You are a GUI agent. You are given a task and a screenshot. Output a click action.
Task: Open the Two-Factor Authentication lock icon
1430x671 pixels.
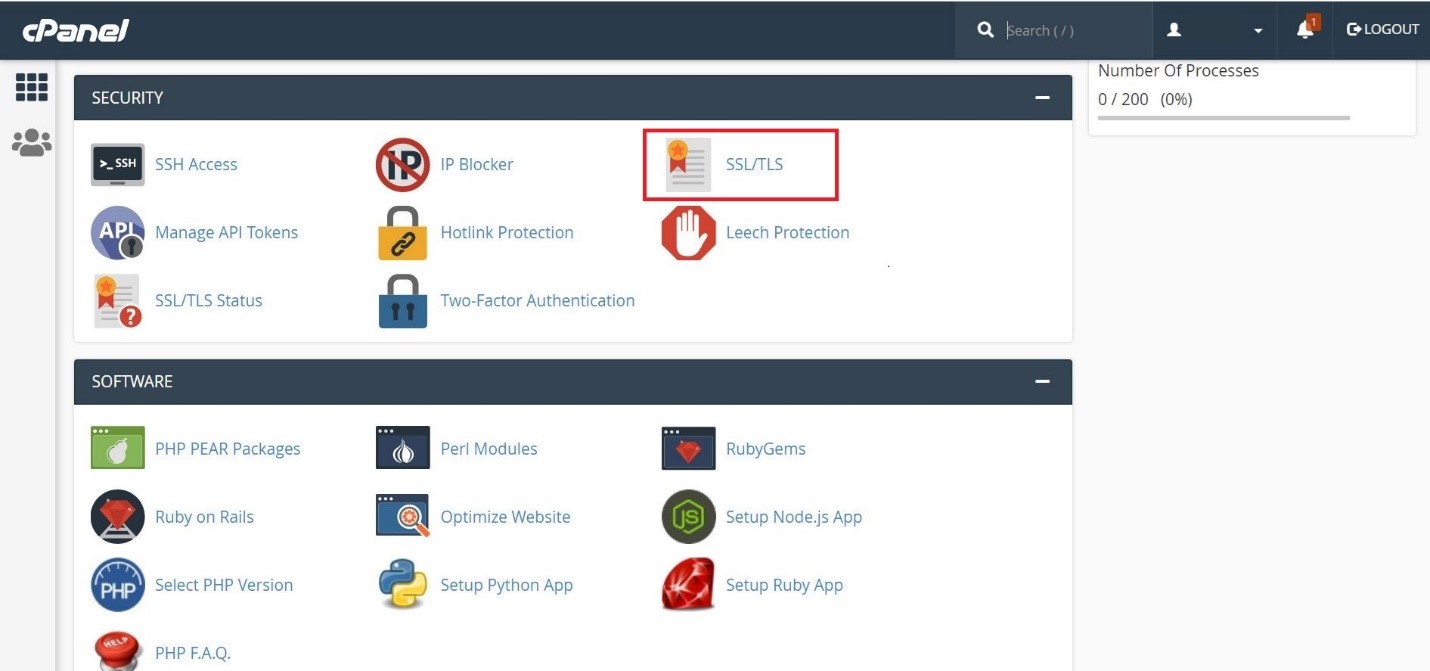403,300
